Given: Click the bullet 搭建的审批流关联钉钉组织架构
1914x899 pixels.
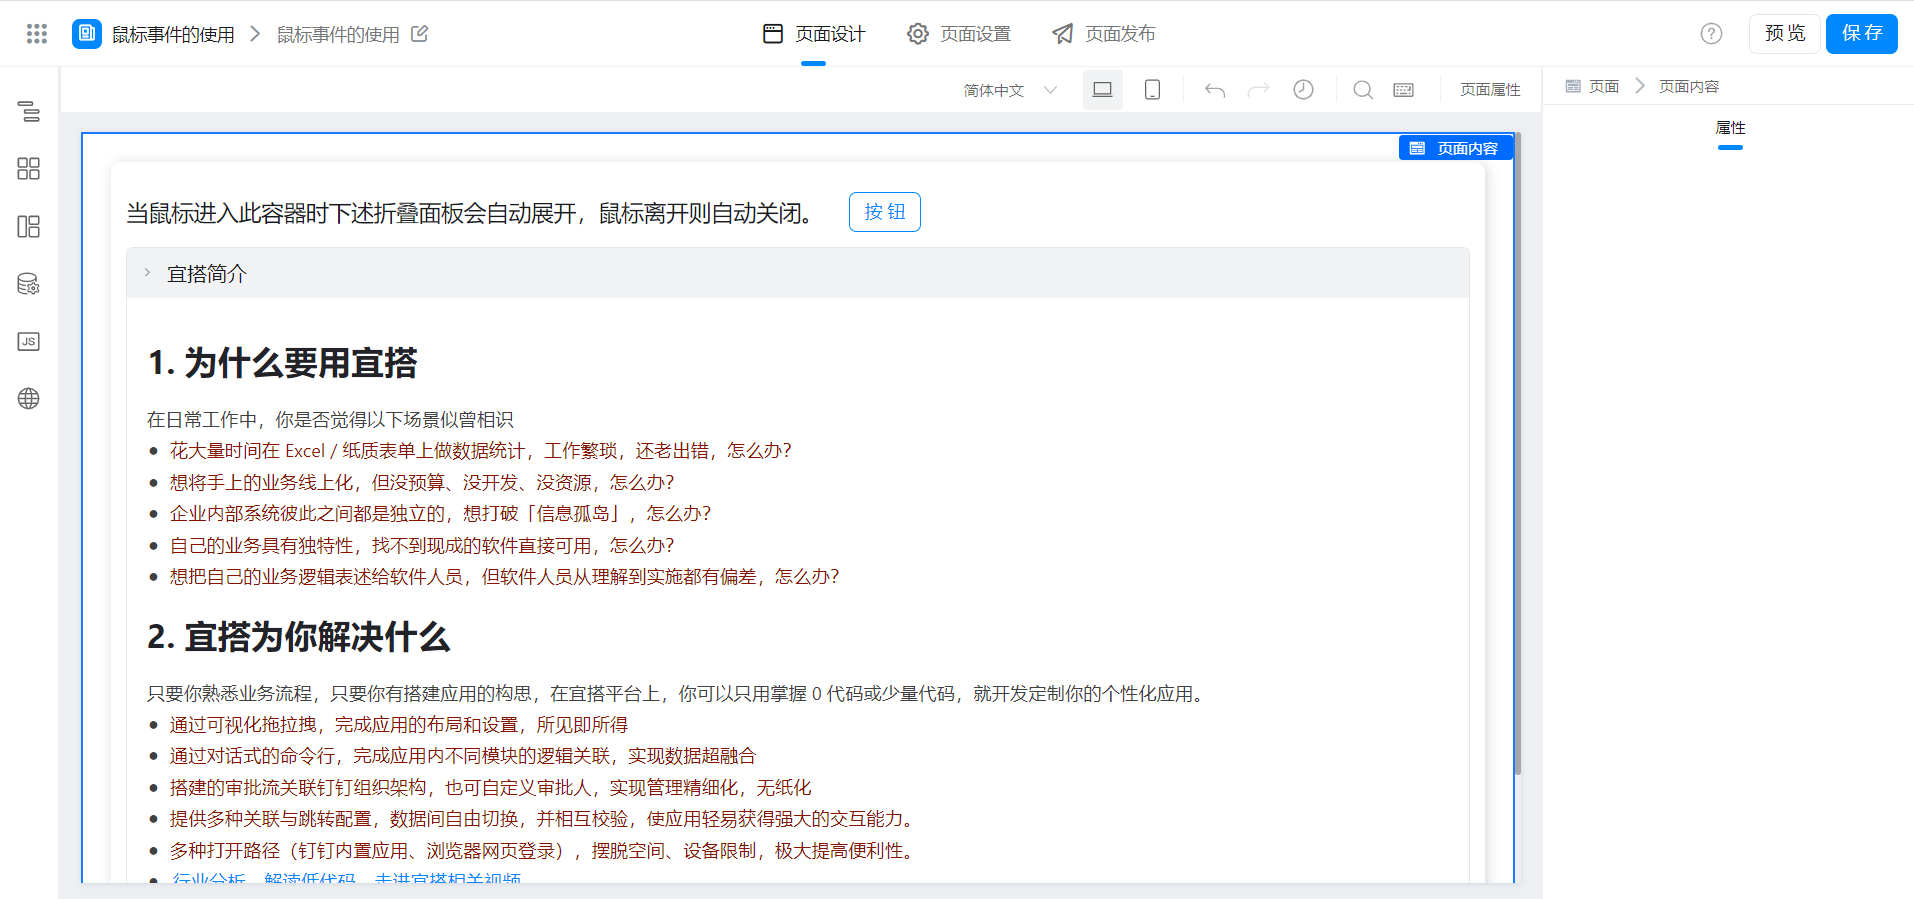Looking at the screenshot, I should click(x=490, y=788).
